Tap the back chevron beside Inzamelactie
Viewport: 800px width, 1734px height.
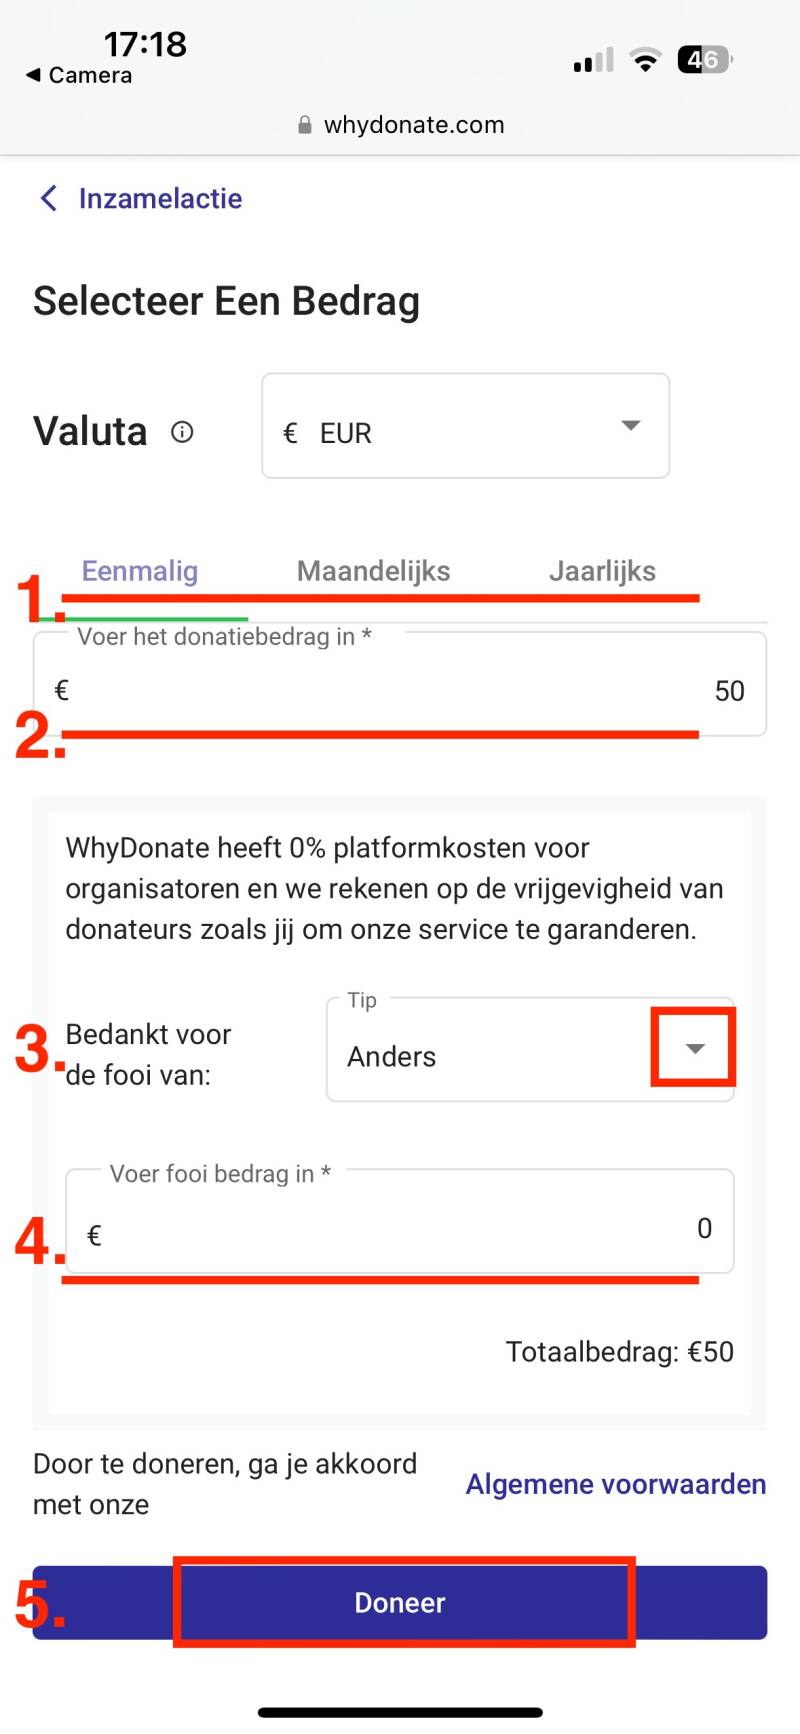[x=48, y=198]
